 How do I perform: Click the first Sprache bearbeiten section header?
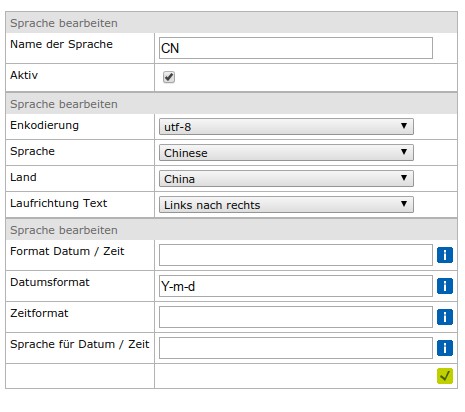(231, 23)
